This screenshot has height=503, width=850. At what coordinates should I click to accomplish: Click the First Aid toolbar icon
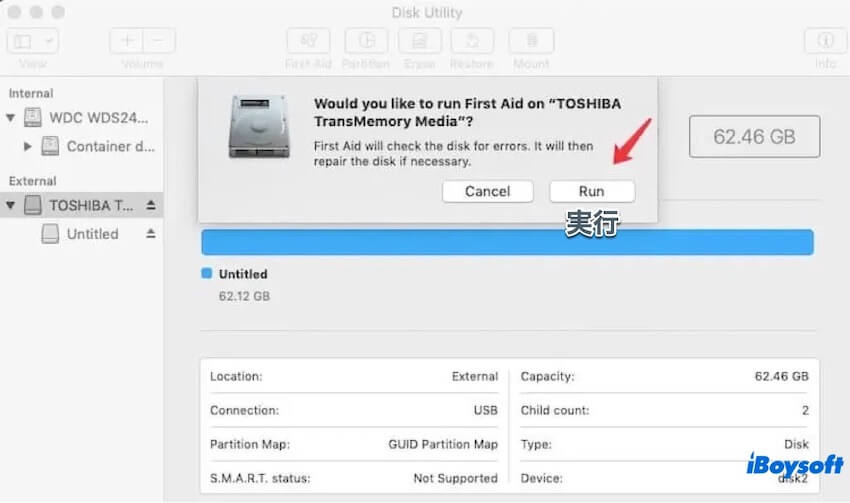pos(308,41)
